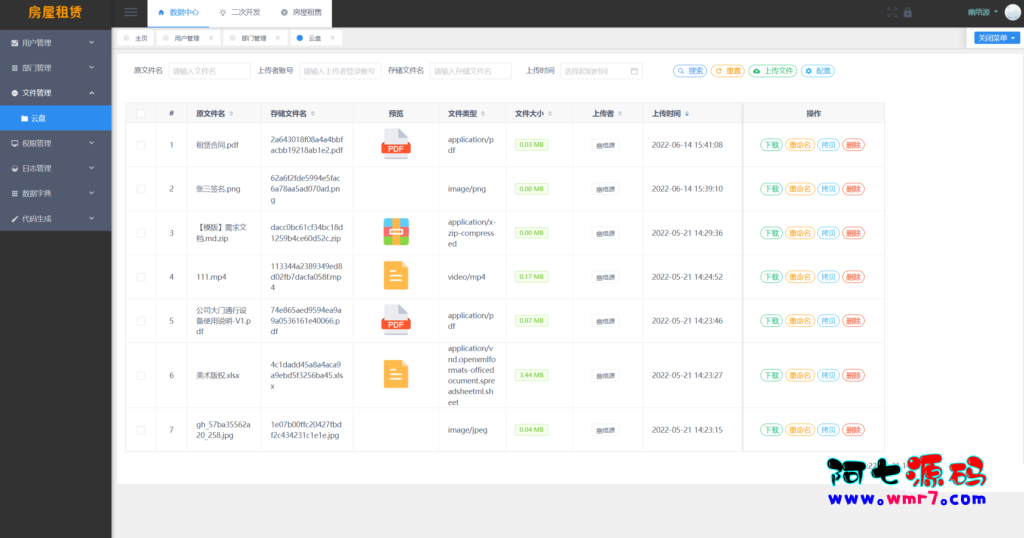Expand the 日志管理 sidebar menu
Image resolution: width=1024 pixels, height=538 pixels.
pos(56,168)
